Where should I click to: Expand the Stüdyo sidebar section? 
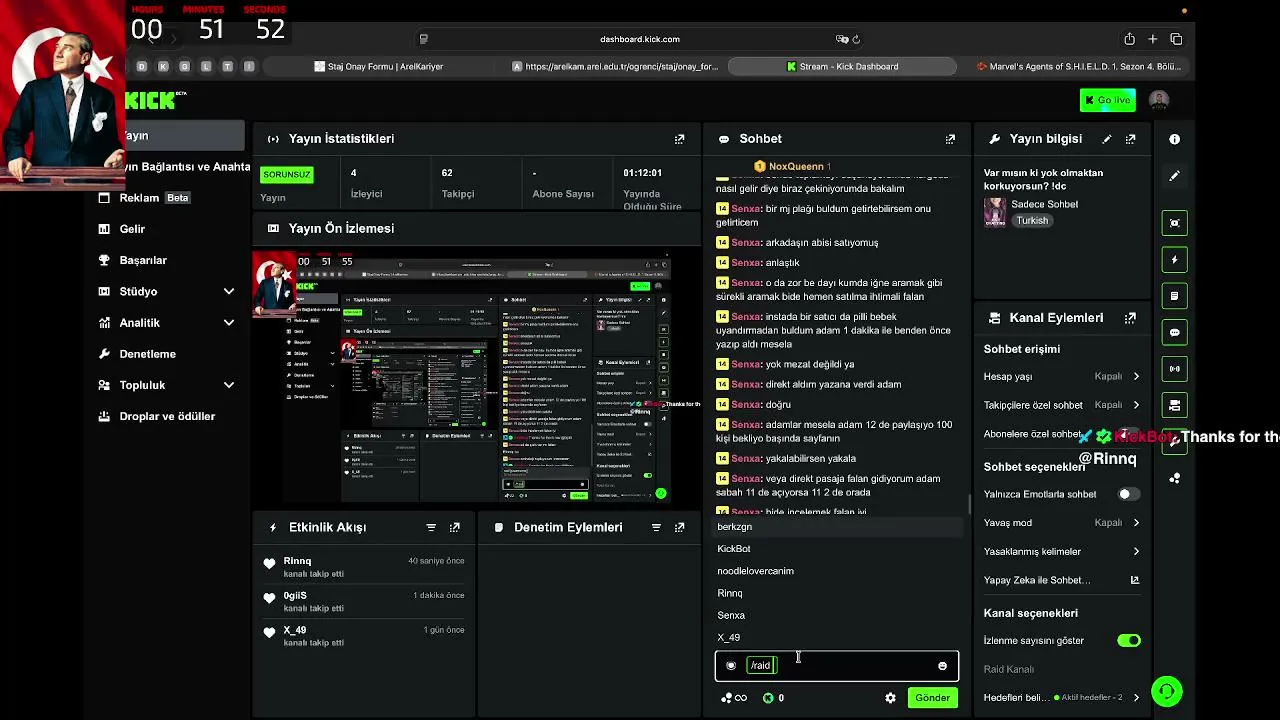229,292
